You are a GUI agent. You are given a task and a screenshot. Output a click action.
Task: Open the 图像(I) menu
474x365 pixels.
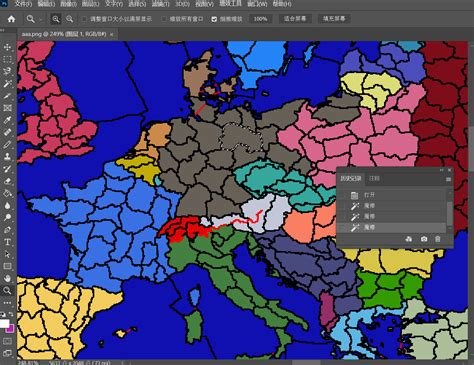(x=69, y=4)
